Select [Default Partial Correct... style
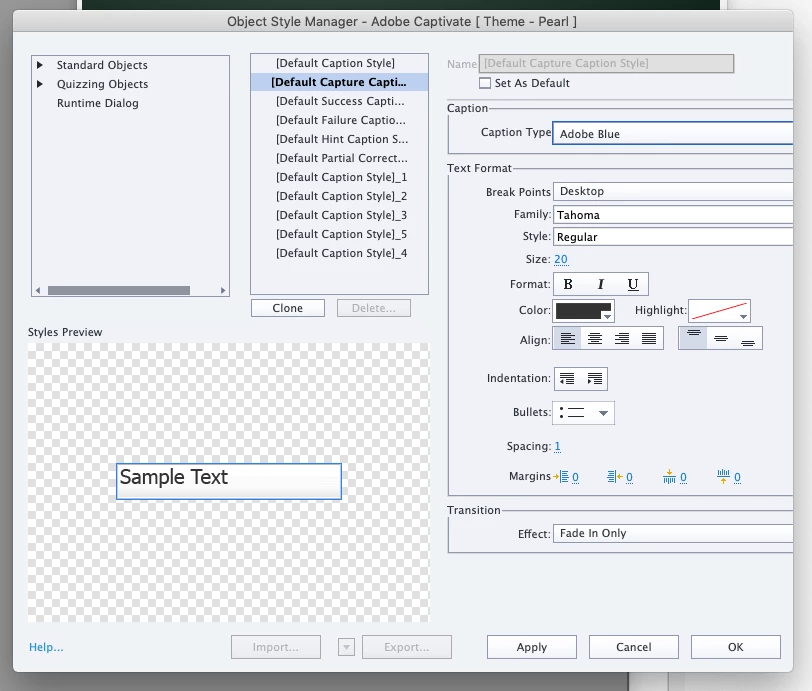This screenshot has height=691, width=812. 339,158
